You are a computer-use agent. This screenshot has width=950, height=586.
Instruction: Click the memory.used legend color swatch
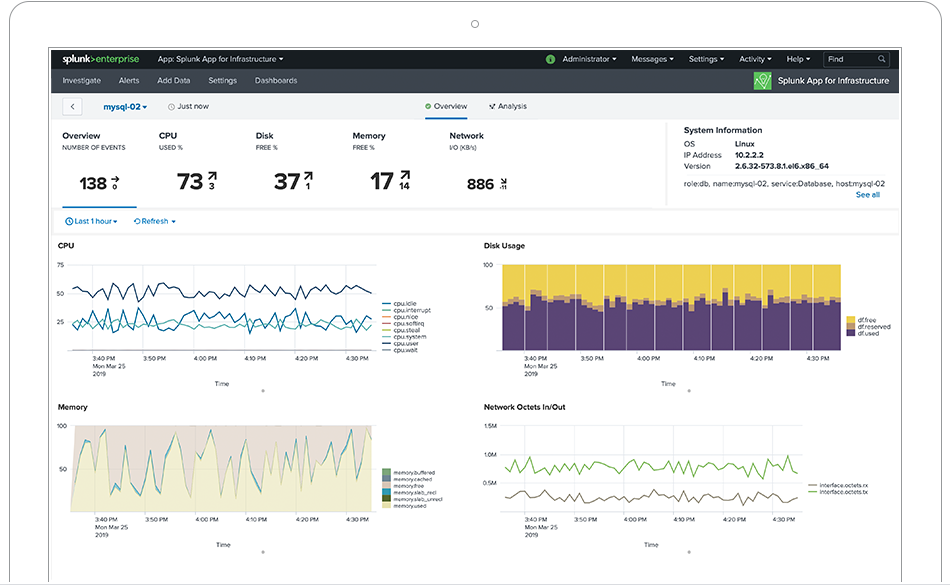[x=386, y=504]
